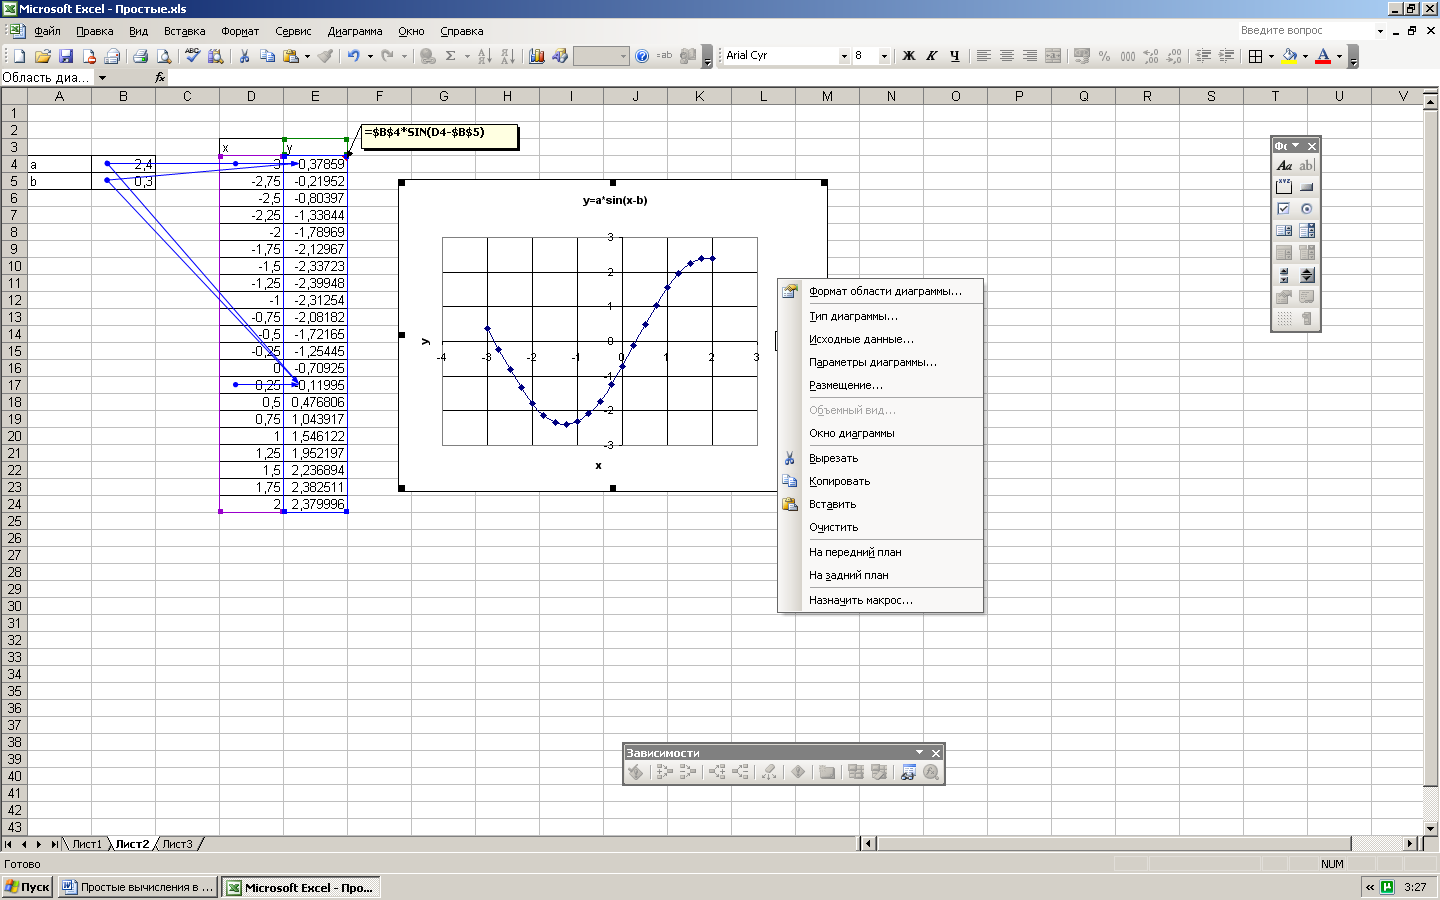Switch to Лист3 sheet tab
This screenshot has width=1440, height=900.
tap(177, 844)
